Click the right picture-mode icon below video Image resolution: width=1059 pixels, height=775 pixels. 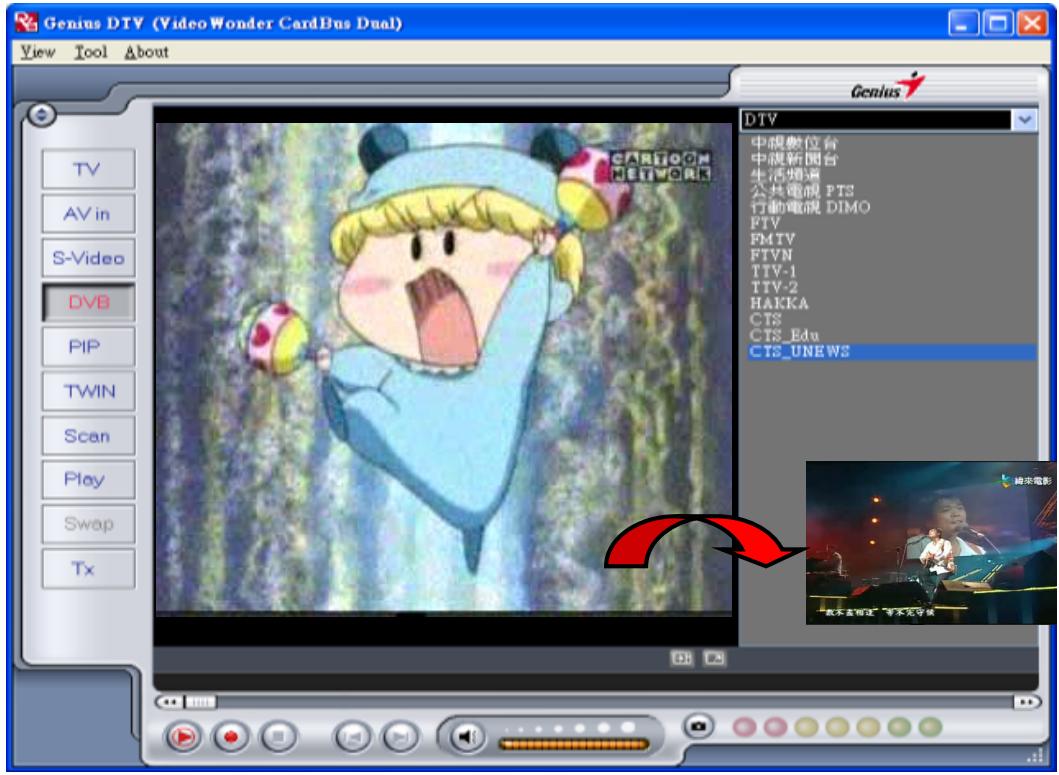pyautogui.click(x=715, y=658)
